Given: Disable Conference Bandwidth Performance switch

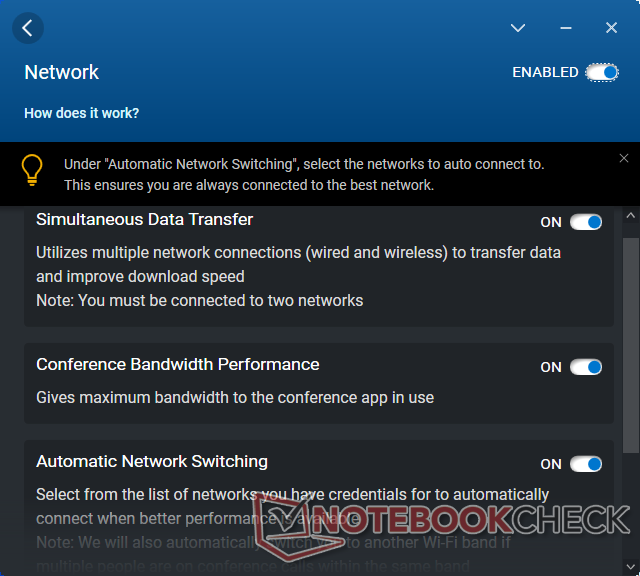Looking at the screenshot, I should coord(586,367).
